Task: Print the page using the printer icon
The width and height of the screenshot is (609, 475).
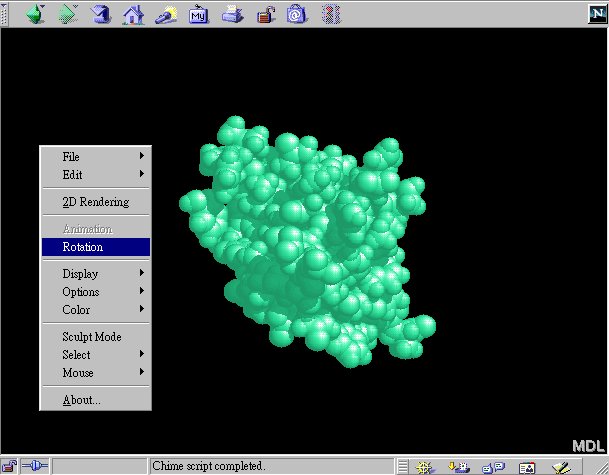Action: tap(232, 15)
